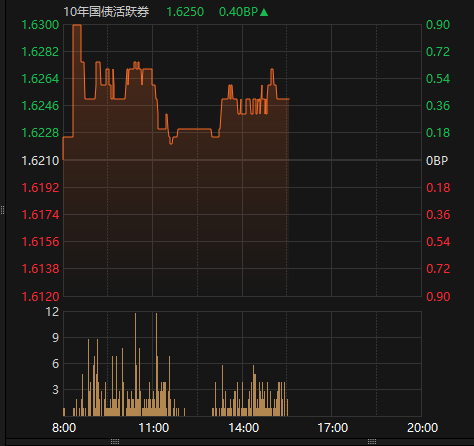
Task: Click the 1.6264 yield axis label
Action: (40, 79)
